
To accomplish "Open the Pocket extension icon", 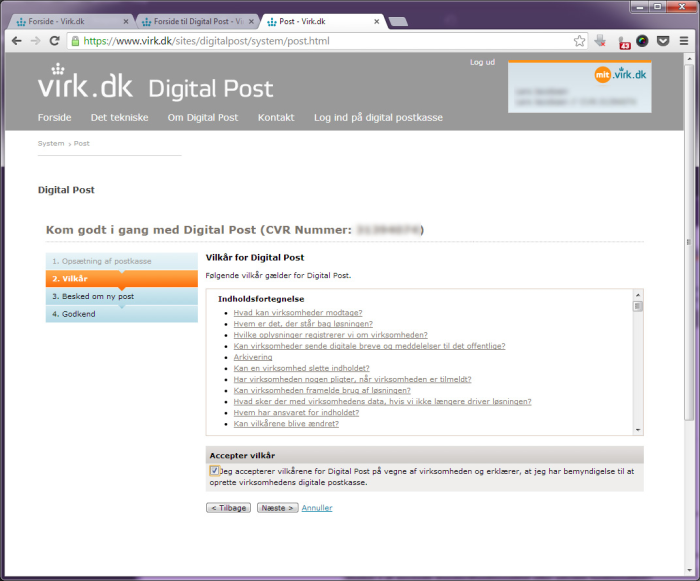I will [x=663, y=41].
